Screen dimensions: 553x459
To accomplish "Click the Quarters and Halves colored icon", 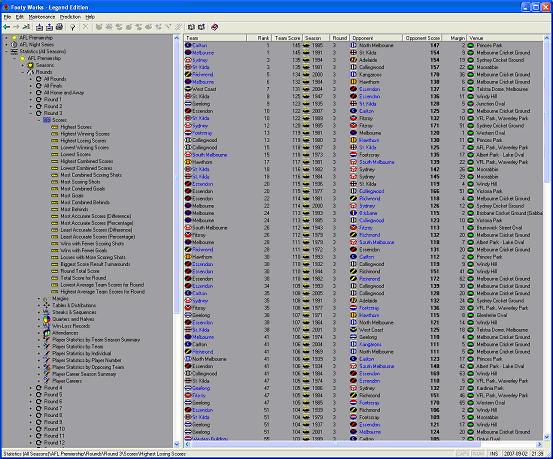I will coord(47,319).
